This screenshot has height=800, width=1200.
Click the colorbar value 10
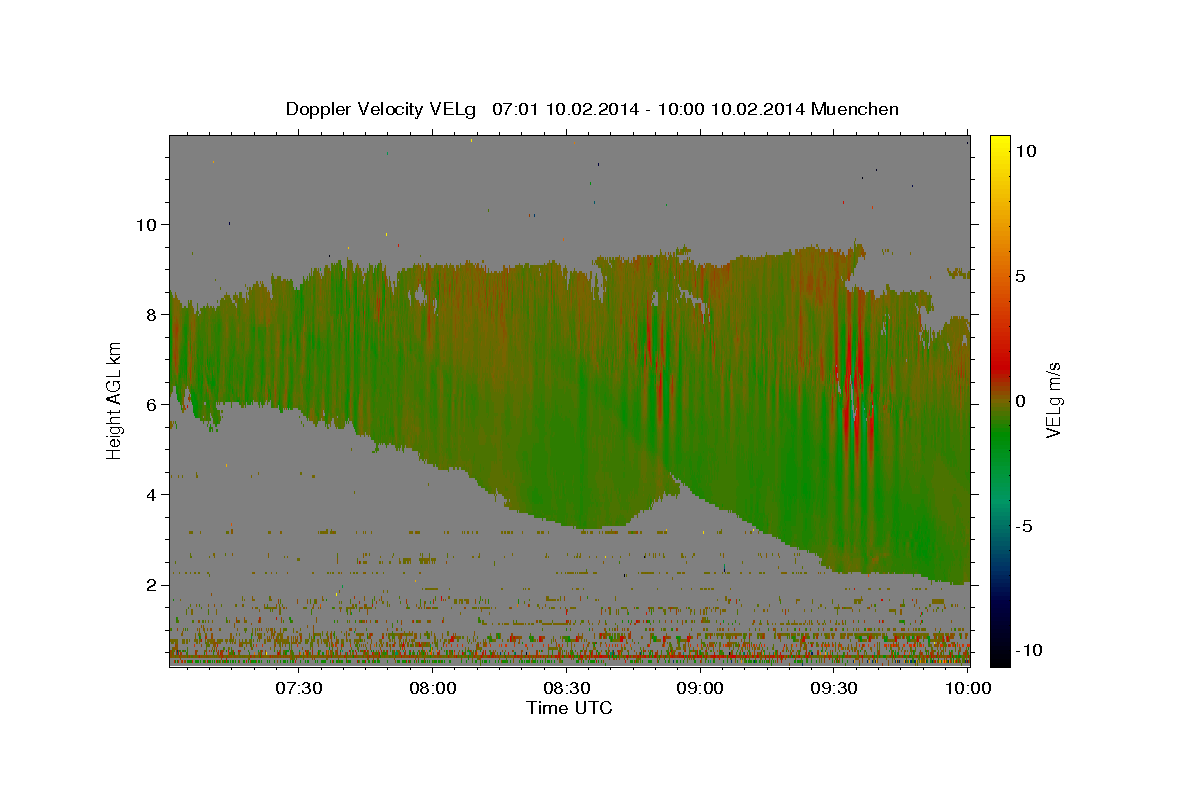(x=1026, y=150)
